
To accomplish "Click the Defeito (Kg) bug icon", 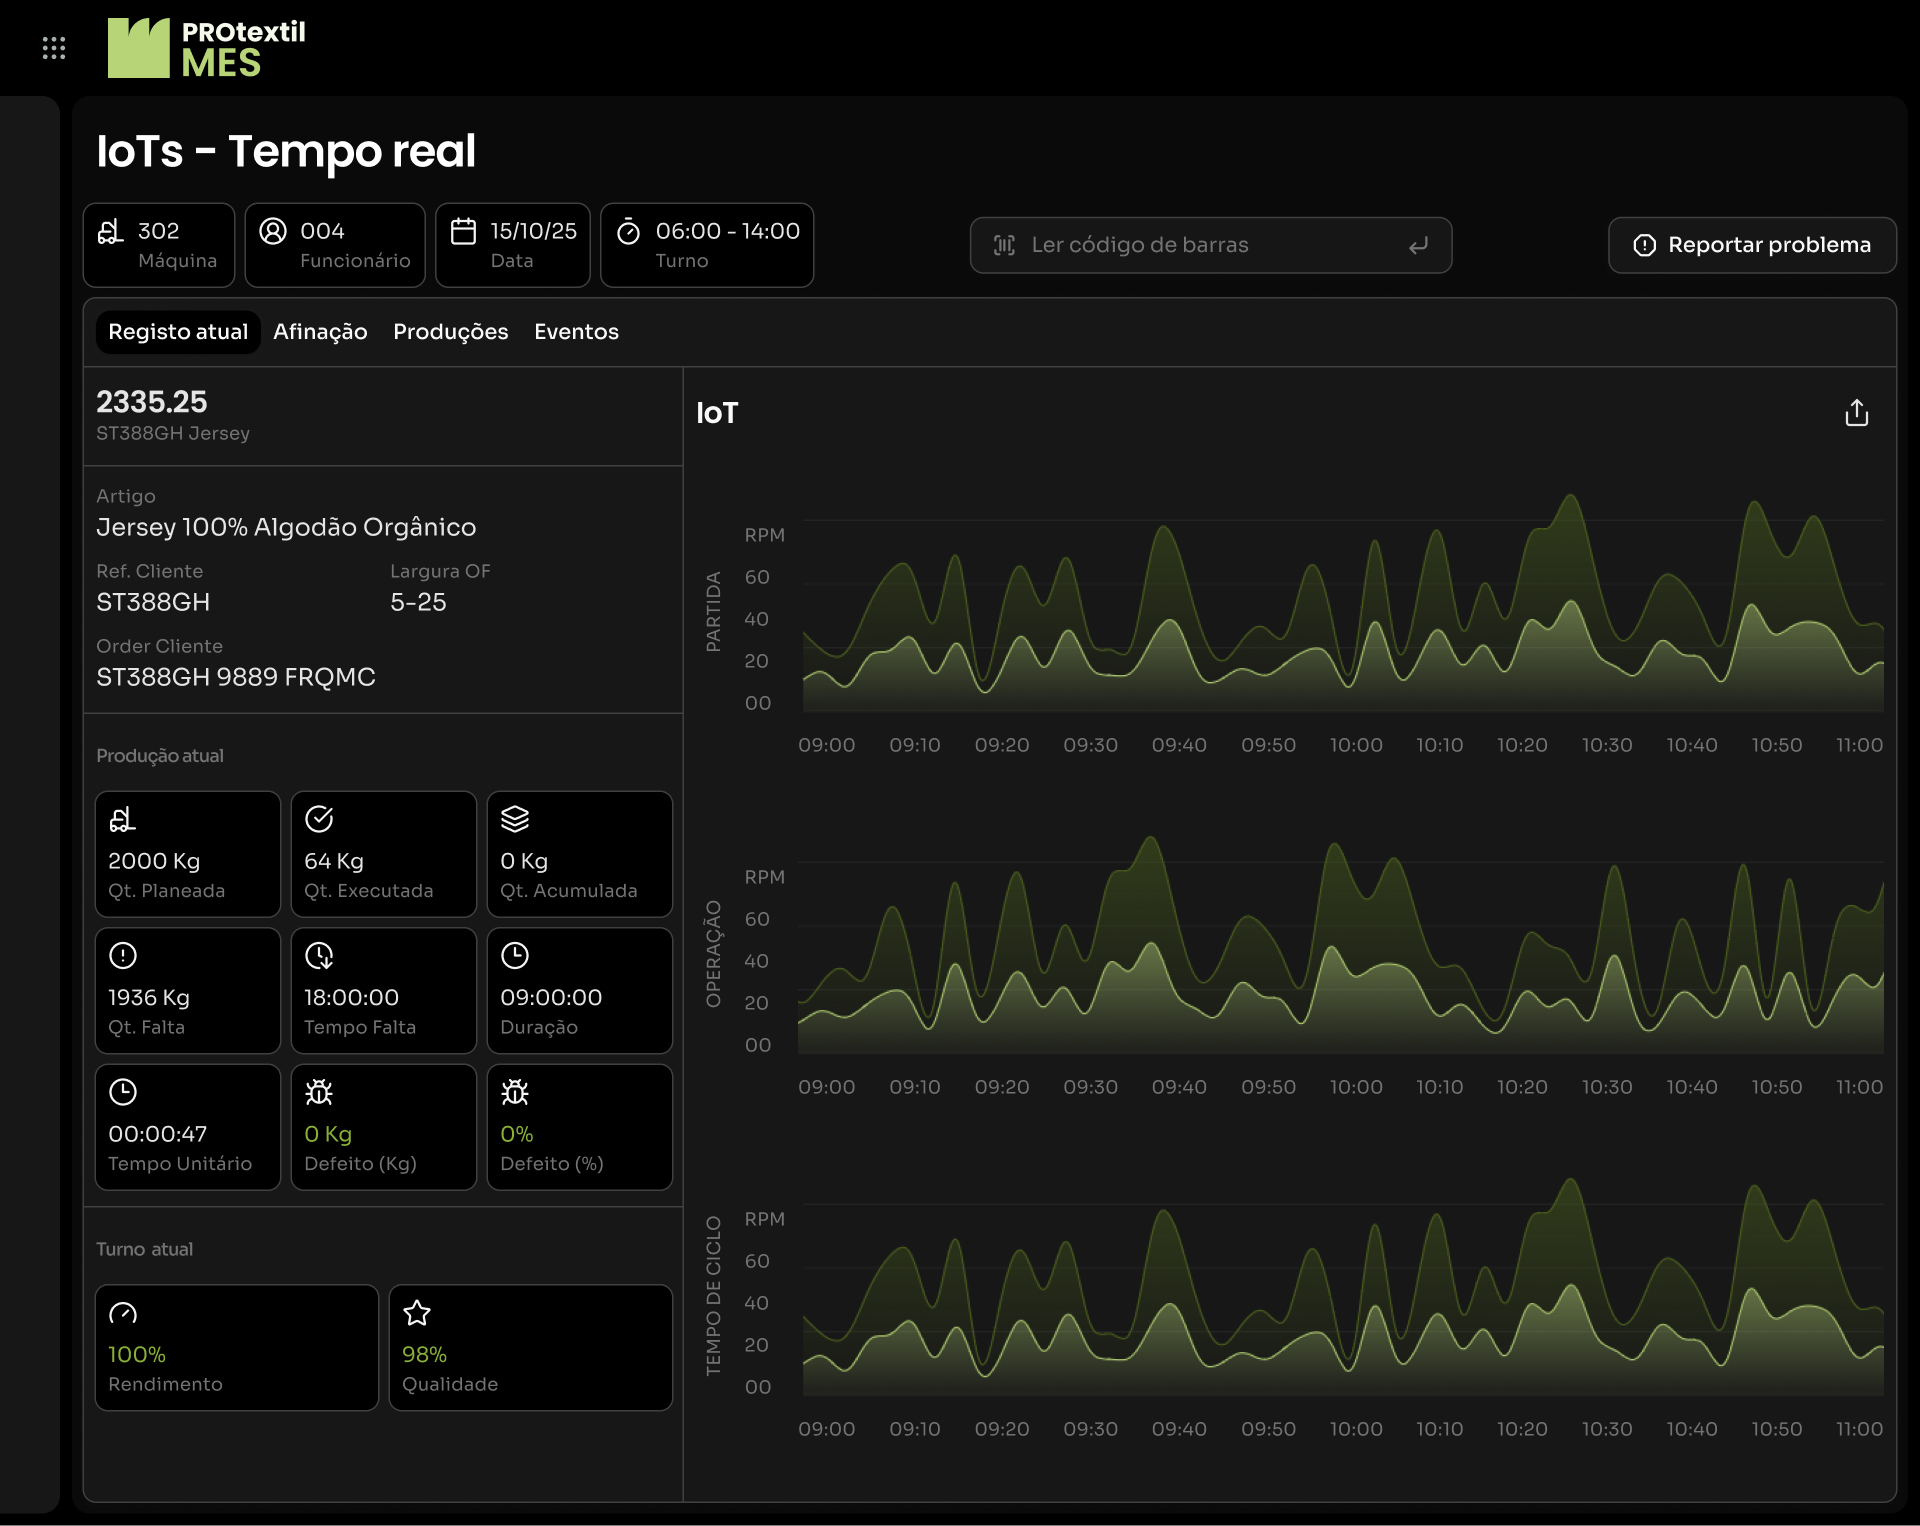I will click(319, 1092).
